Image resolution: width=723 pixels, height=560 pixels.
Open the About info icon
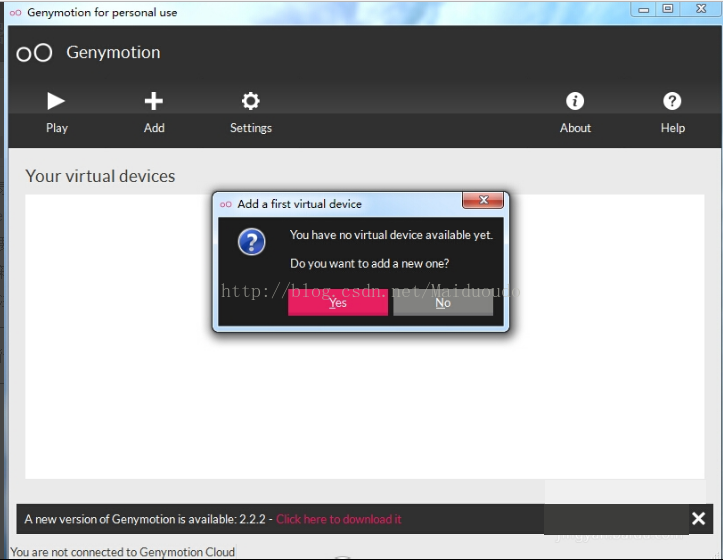pos(575,101)
